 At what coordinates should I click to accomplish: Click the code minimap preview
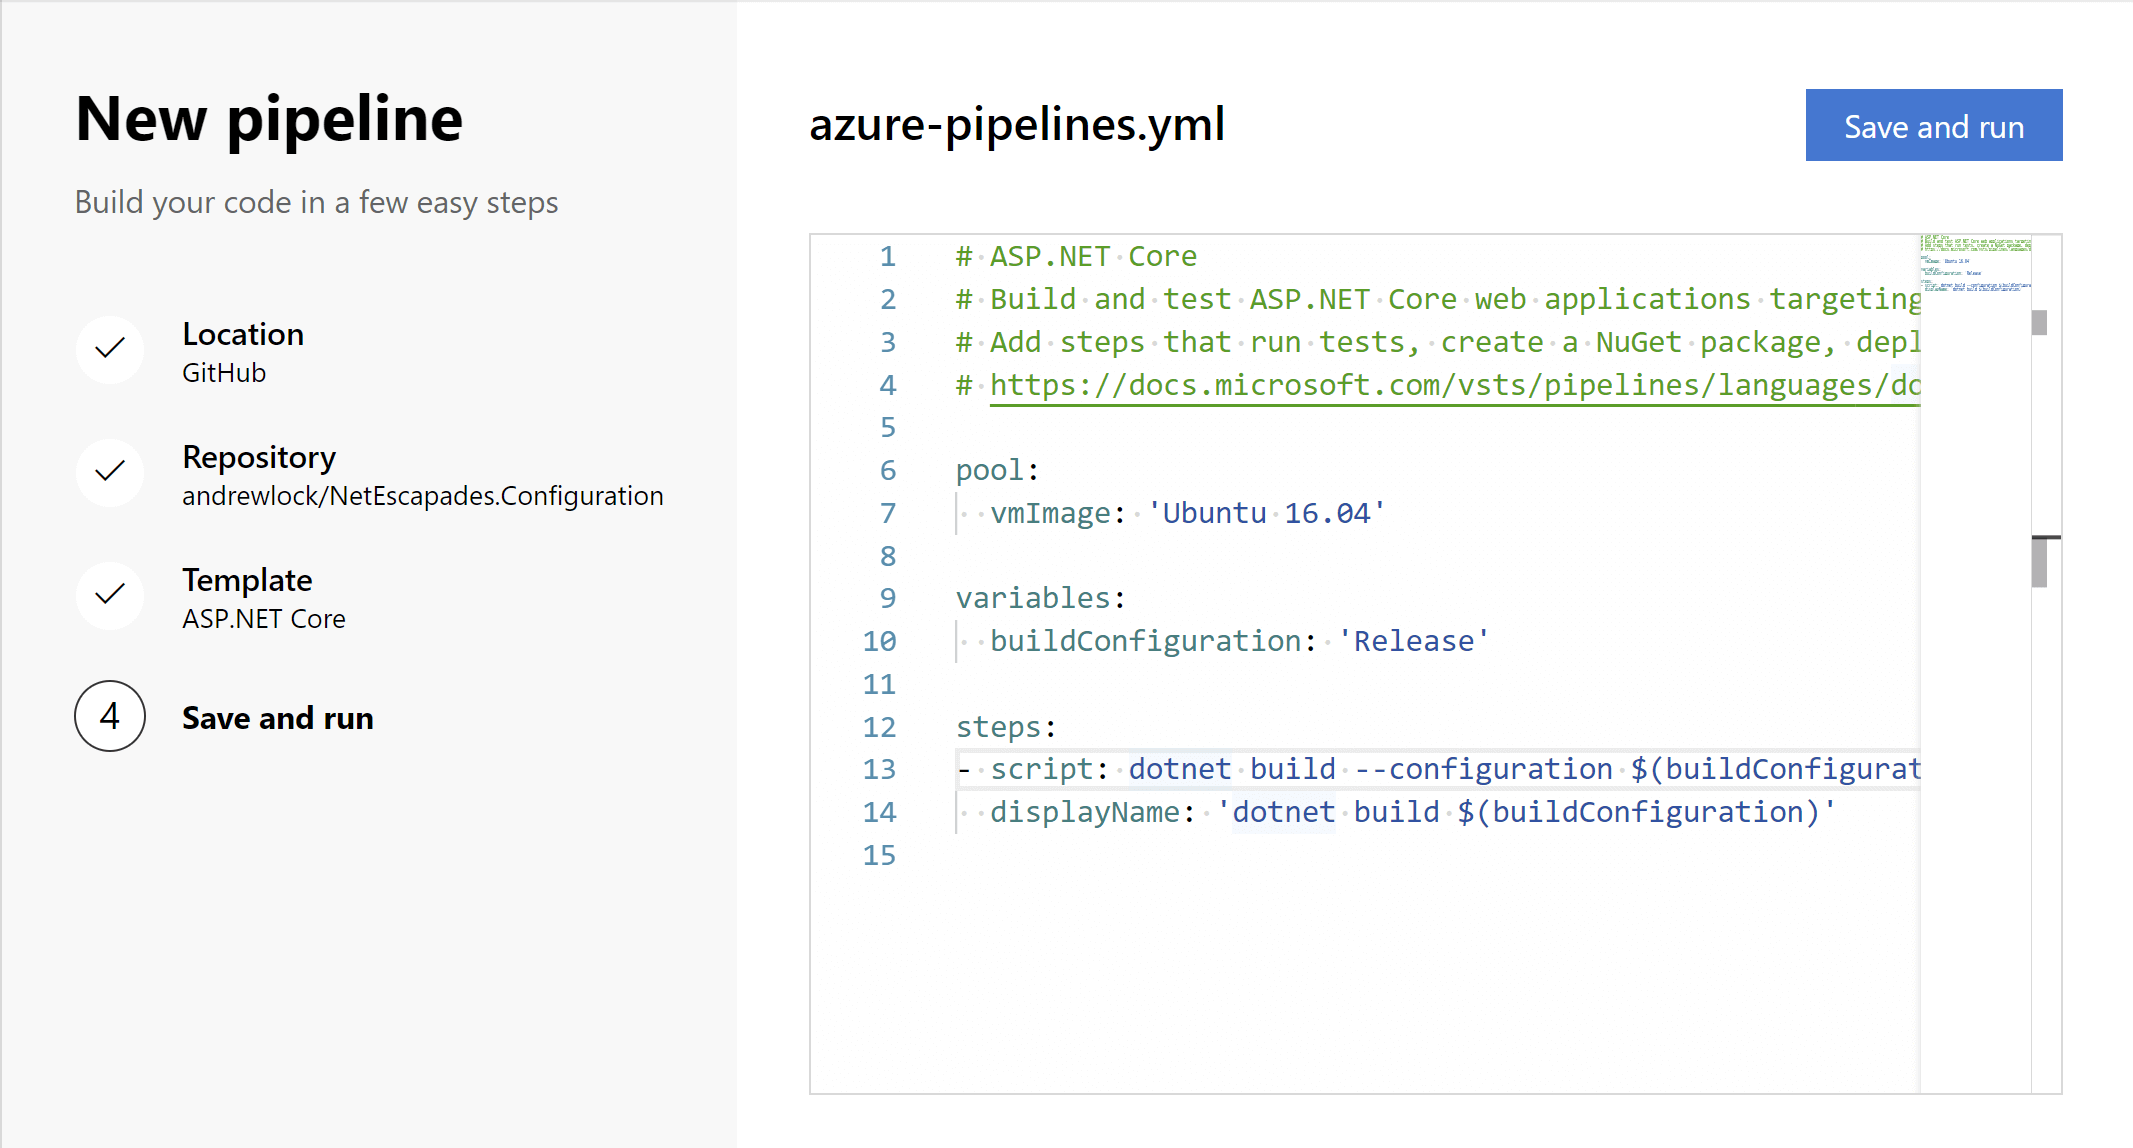[1975, 265]
